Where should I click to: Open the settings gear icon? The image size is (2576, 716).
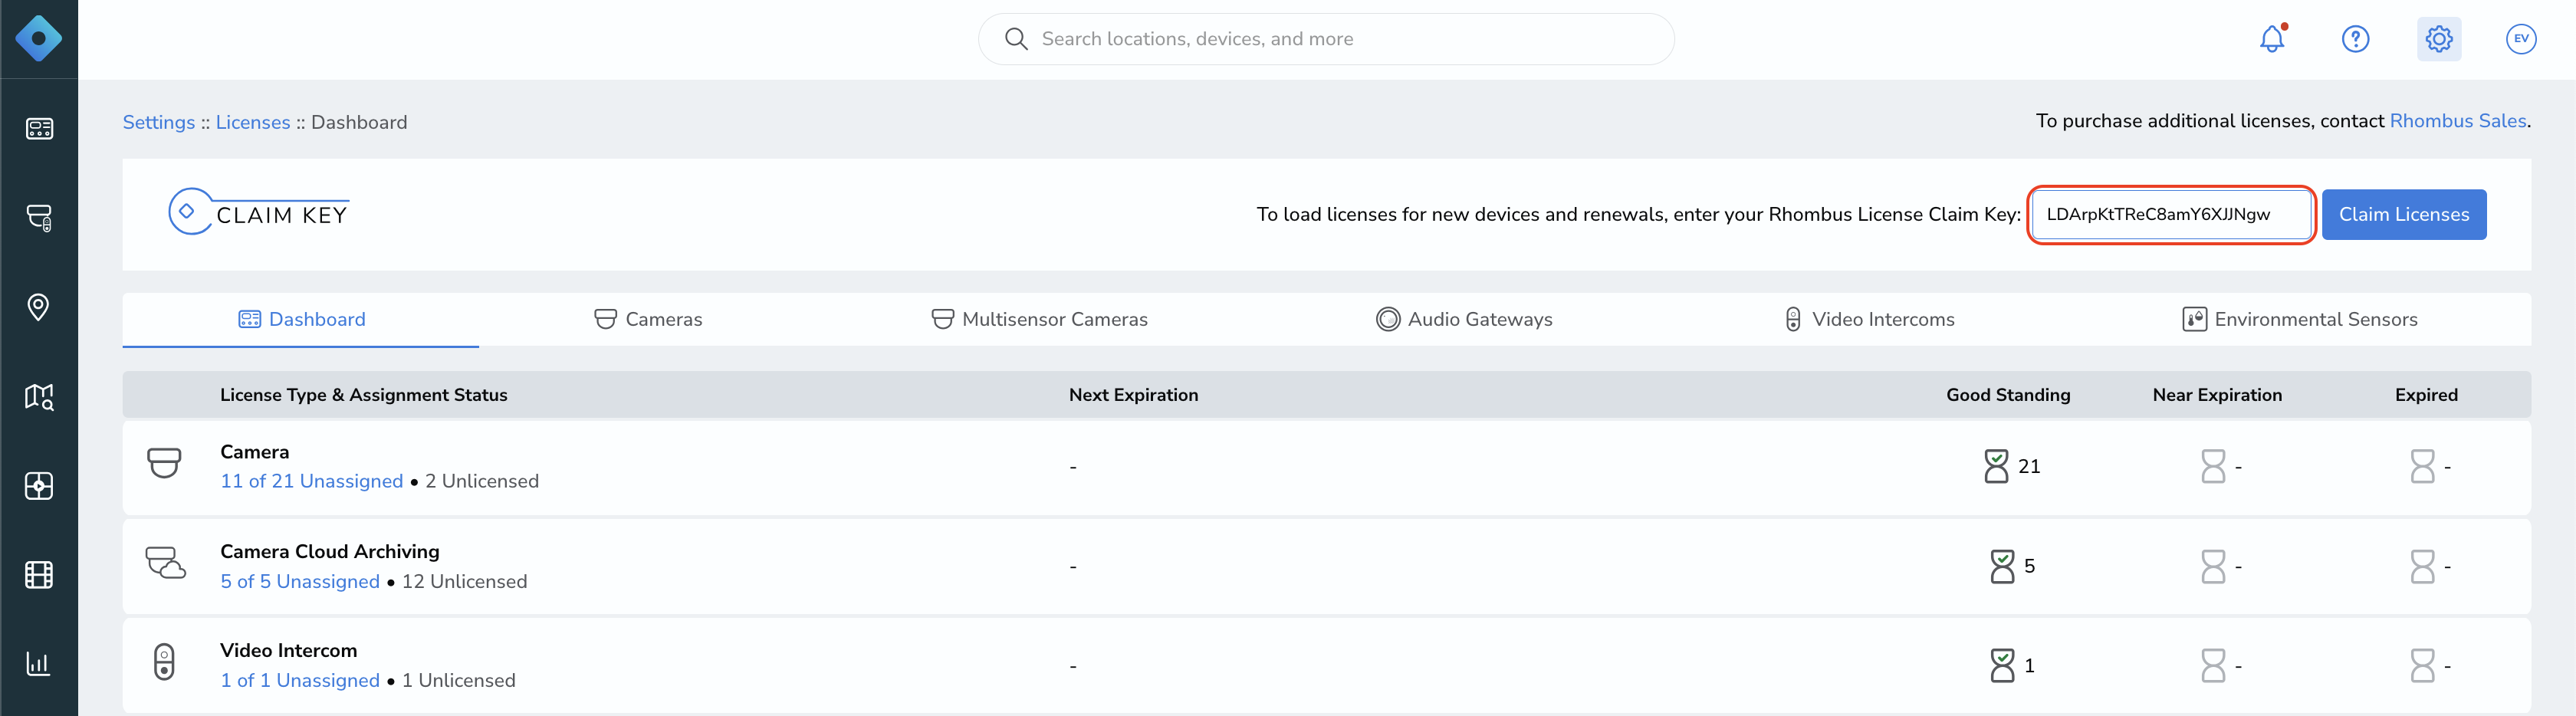pos(2439,39)
